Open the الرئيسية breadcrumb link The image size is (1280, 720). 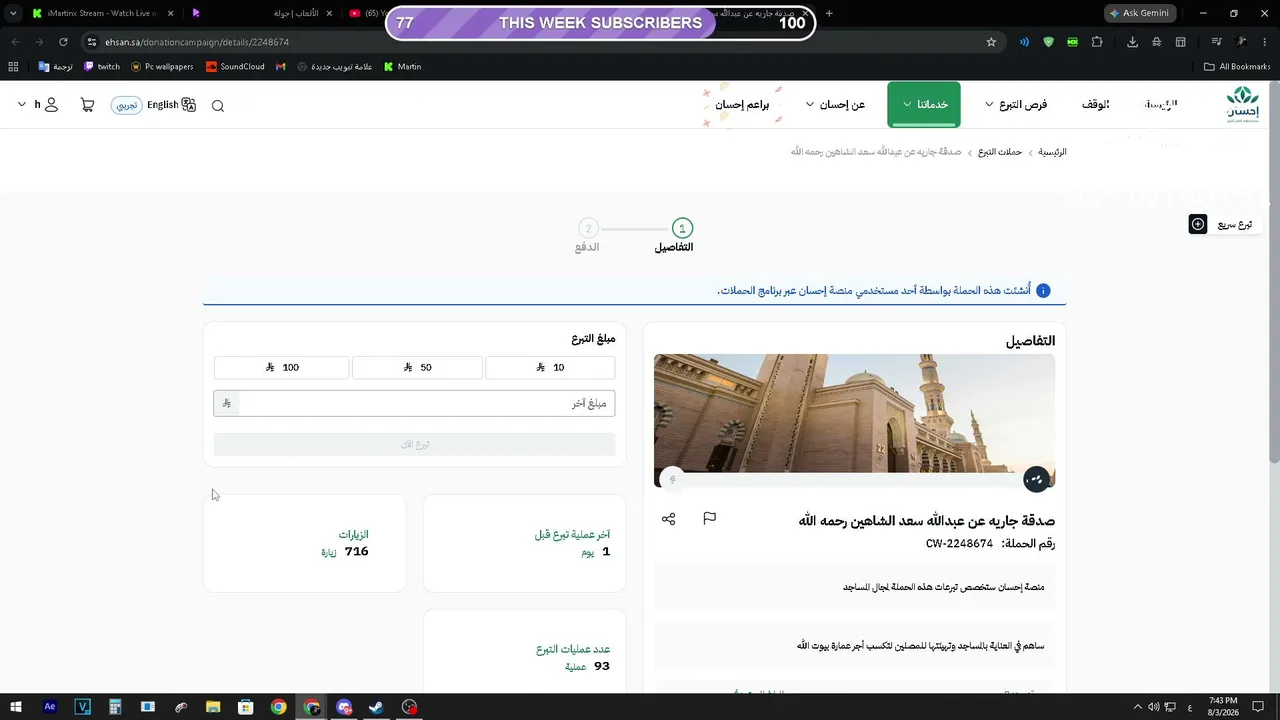(x=1052, y=152)
